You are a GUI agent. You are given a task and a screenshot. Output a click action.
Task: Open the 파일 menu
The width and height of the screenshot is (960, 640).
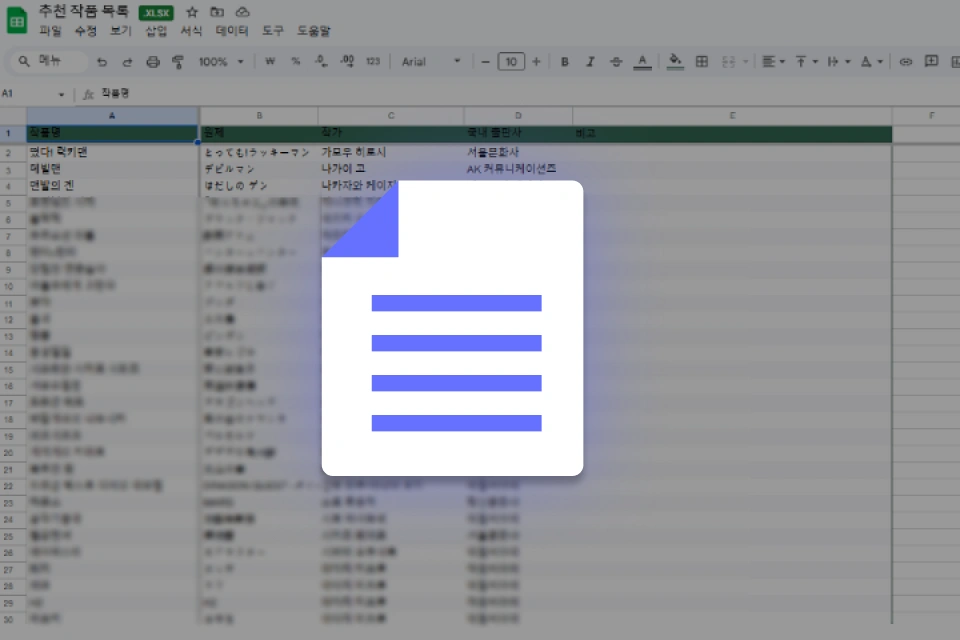[x=50, y=31]
